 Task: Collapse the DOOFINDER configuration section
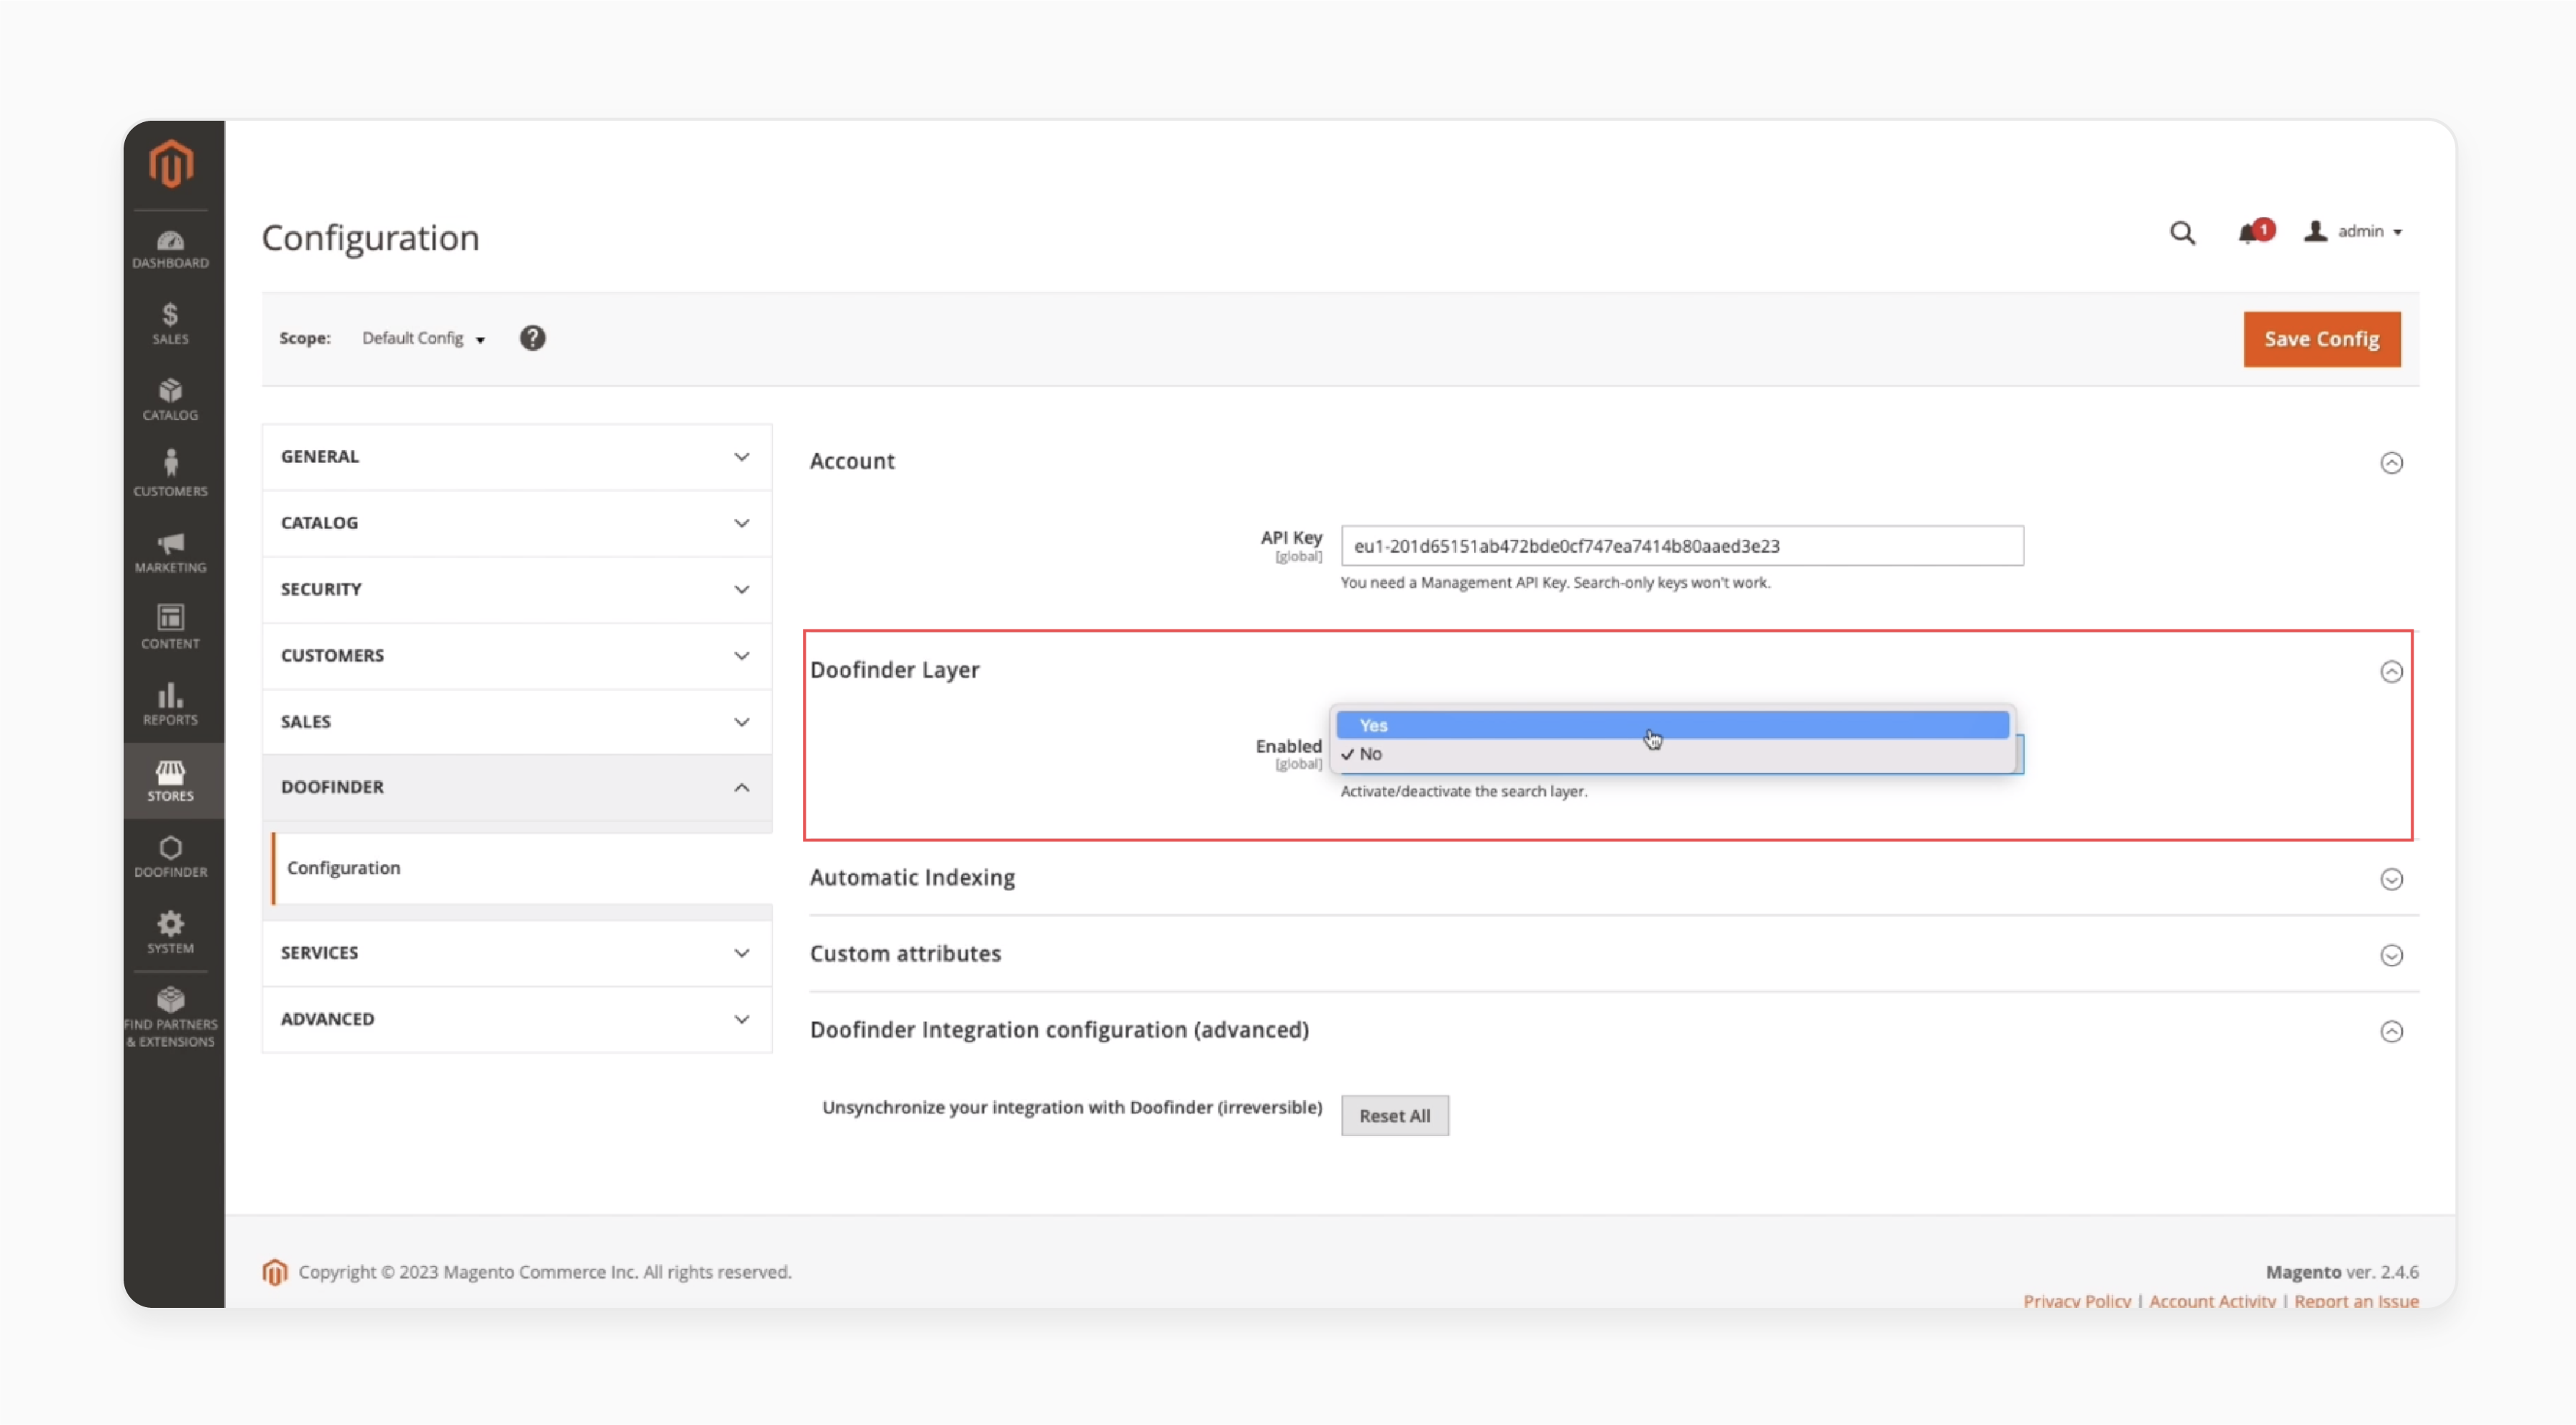tap(516, 788)
